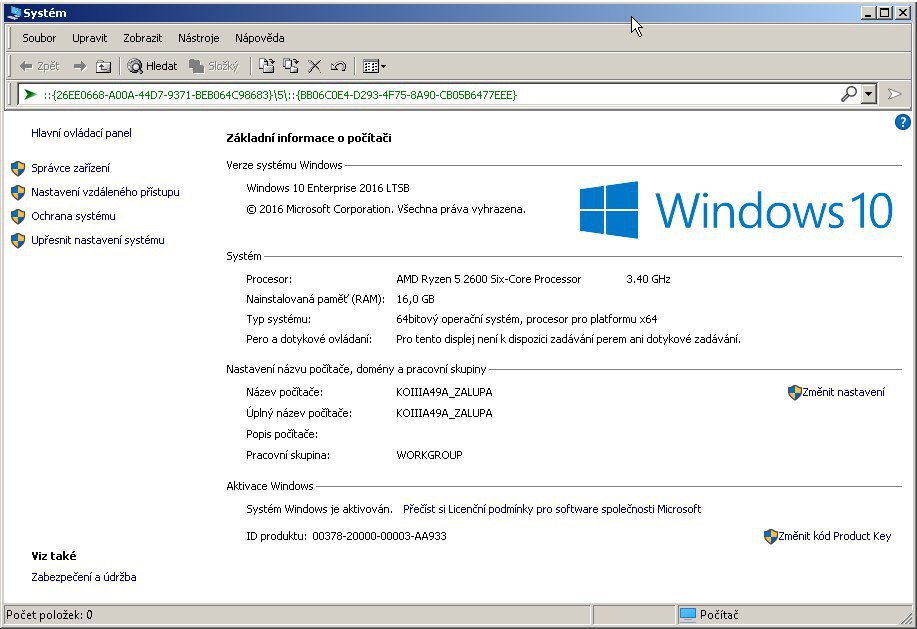Click product ID 00378-20000-00003-AA933
Screen dimensions: 917x629
pyautogui.click(x=379, y=535)
